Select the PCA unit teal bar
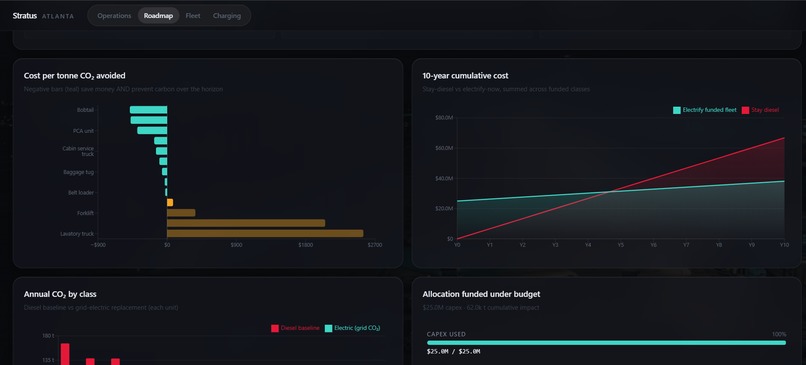The height and width of the screenshot is (365, 806). point(152,131)
